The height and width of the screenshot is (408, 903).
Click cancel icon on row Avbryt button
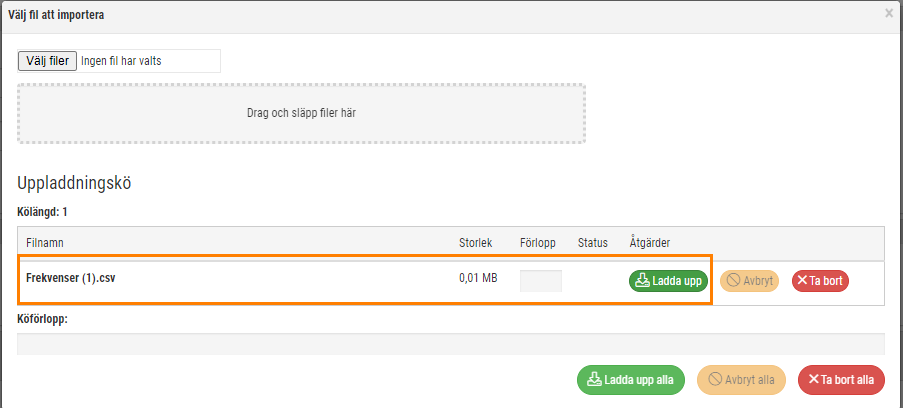(733, 281)
